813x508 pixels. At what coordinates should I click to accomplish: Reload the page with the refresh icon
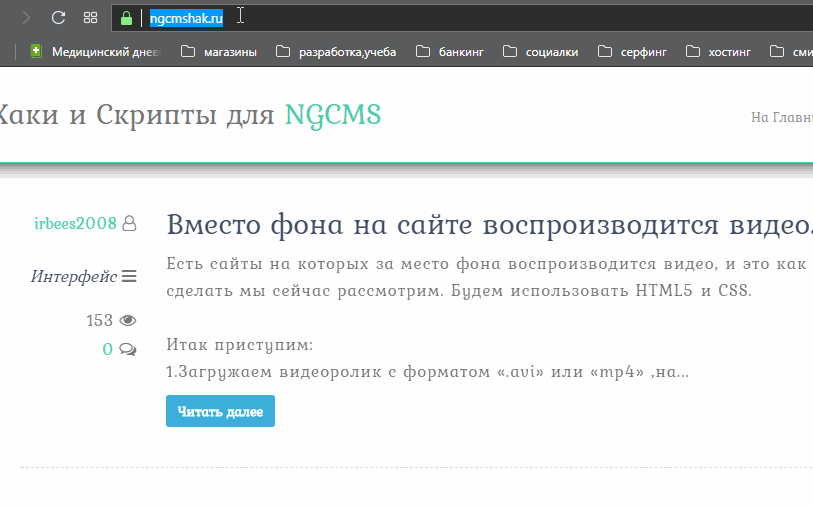(58, 18)
